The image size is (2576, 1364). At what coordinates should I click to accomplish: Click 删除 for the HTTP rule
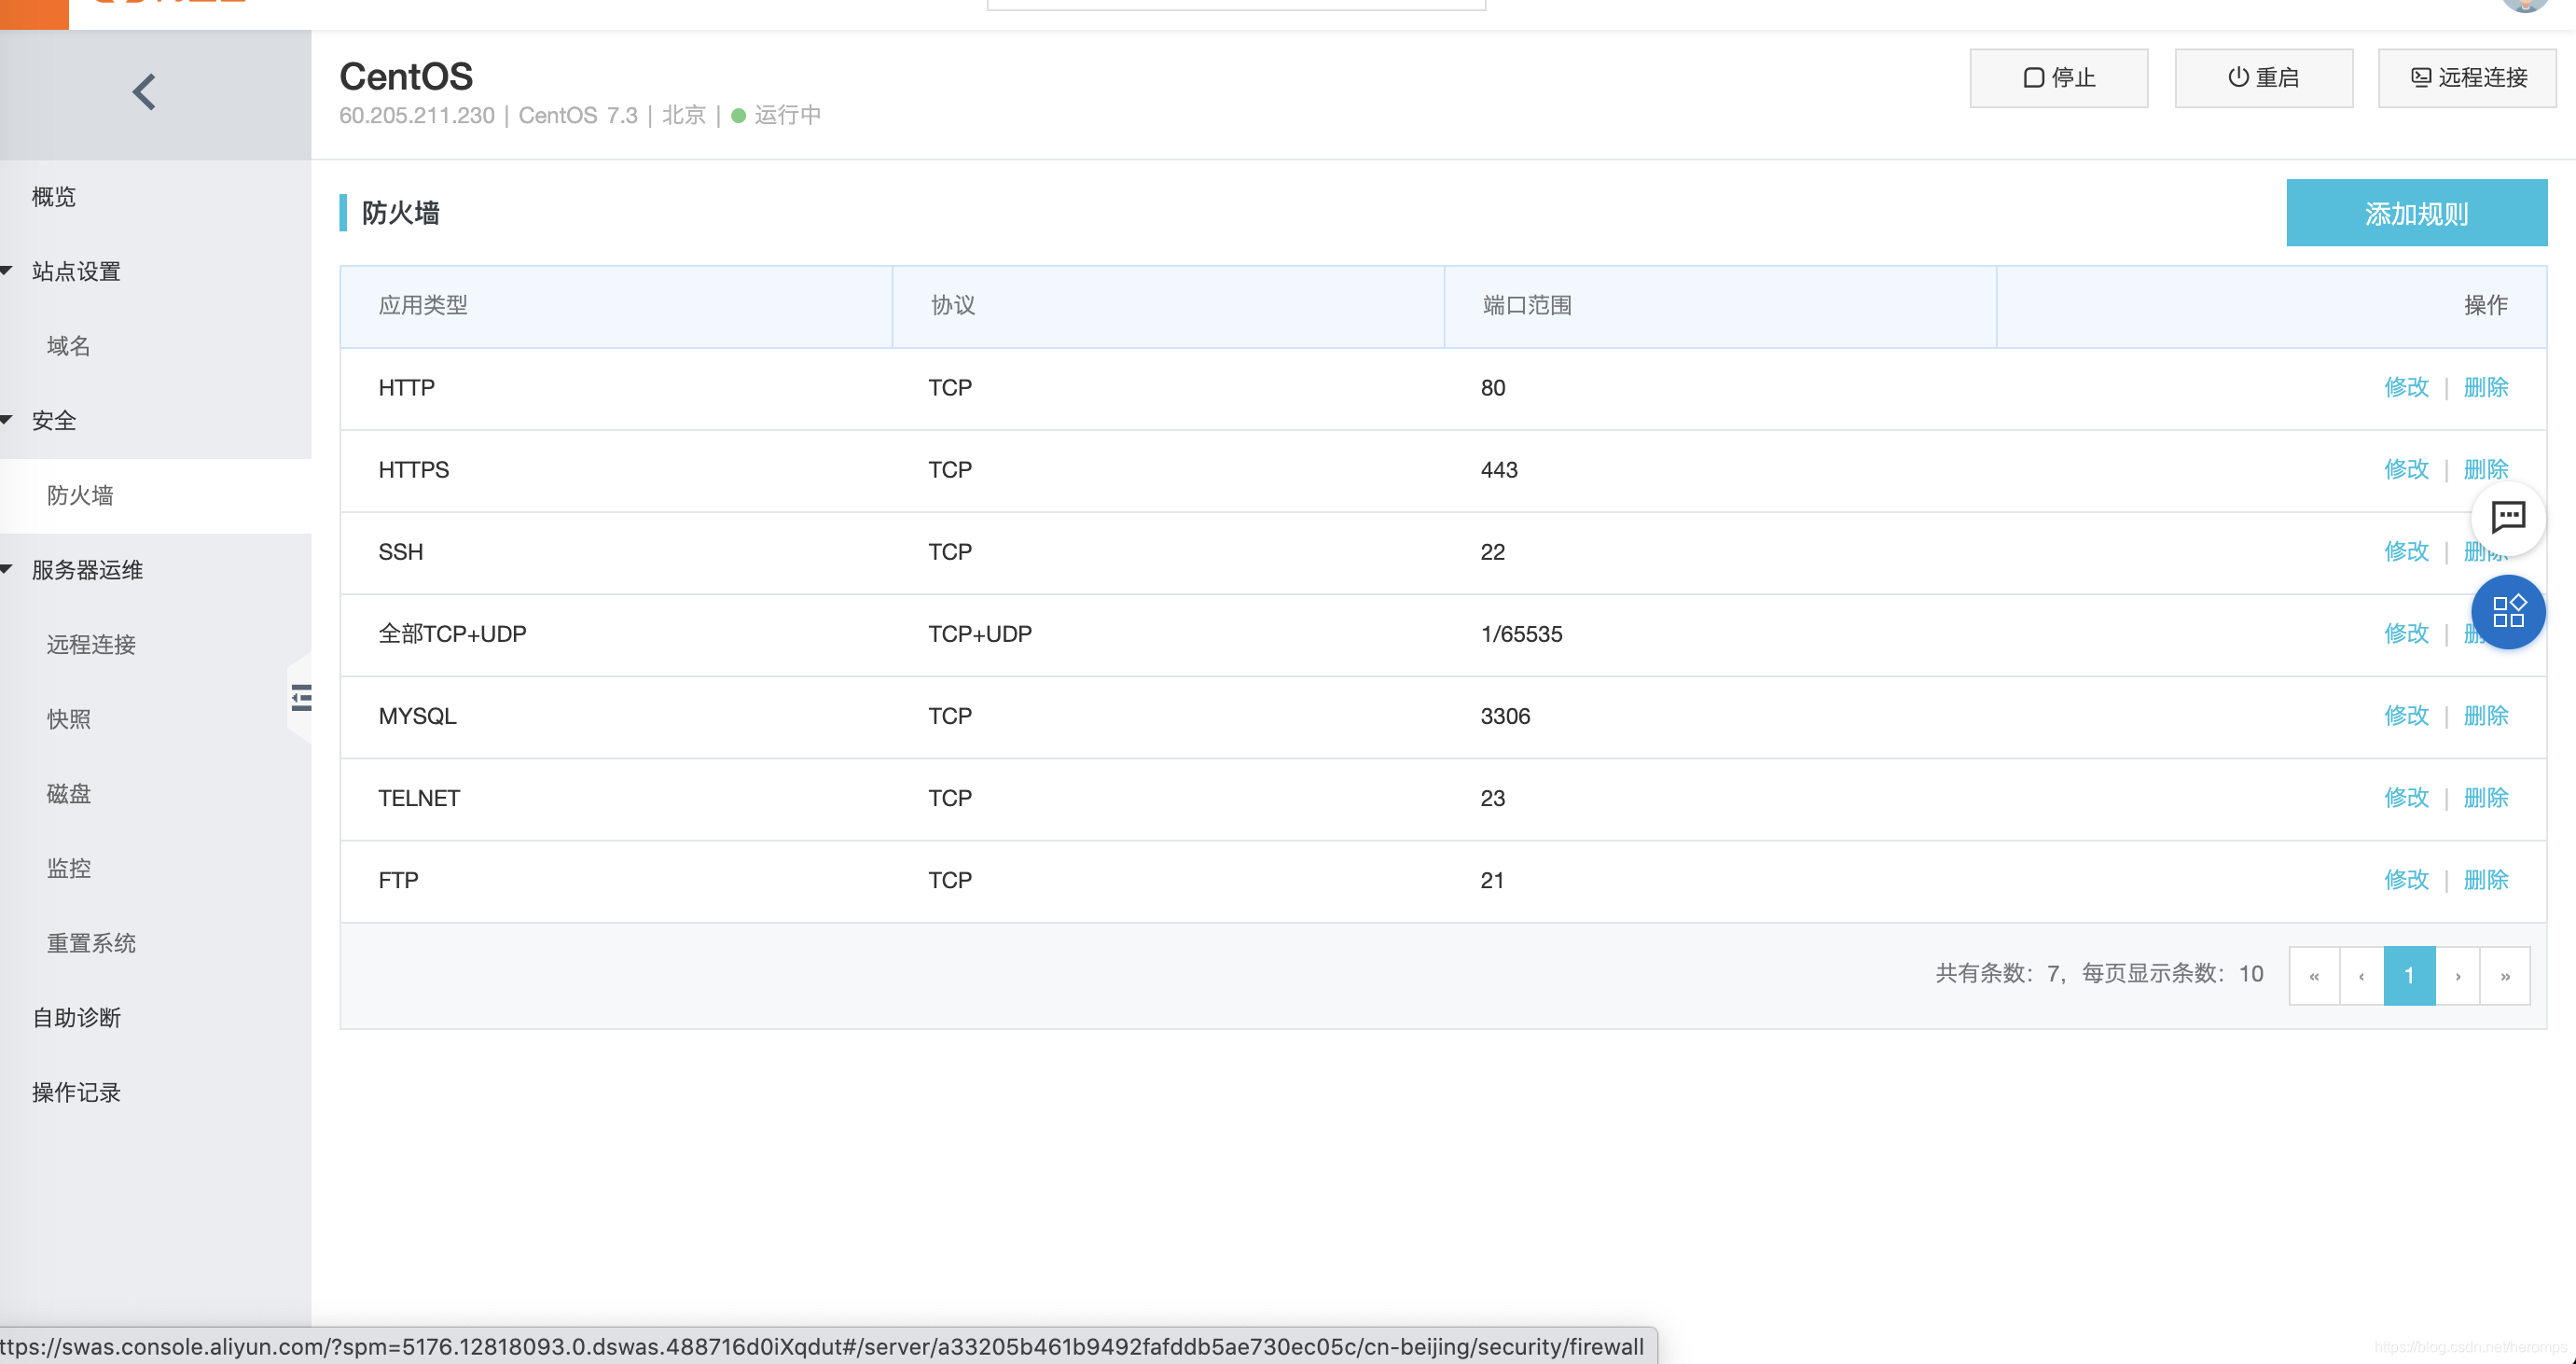click(2485, 387)
